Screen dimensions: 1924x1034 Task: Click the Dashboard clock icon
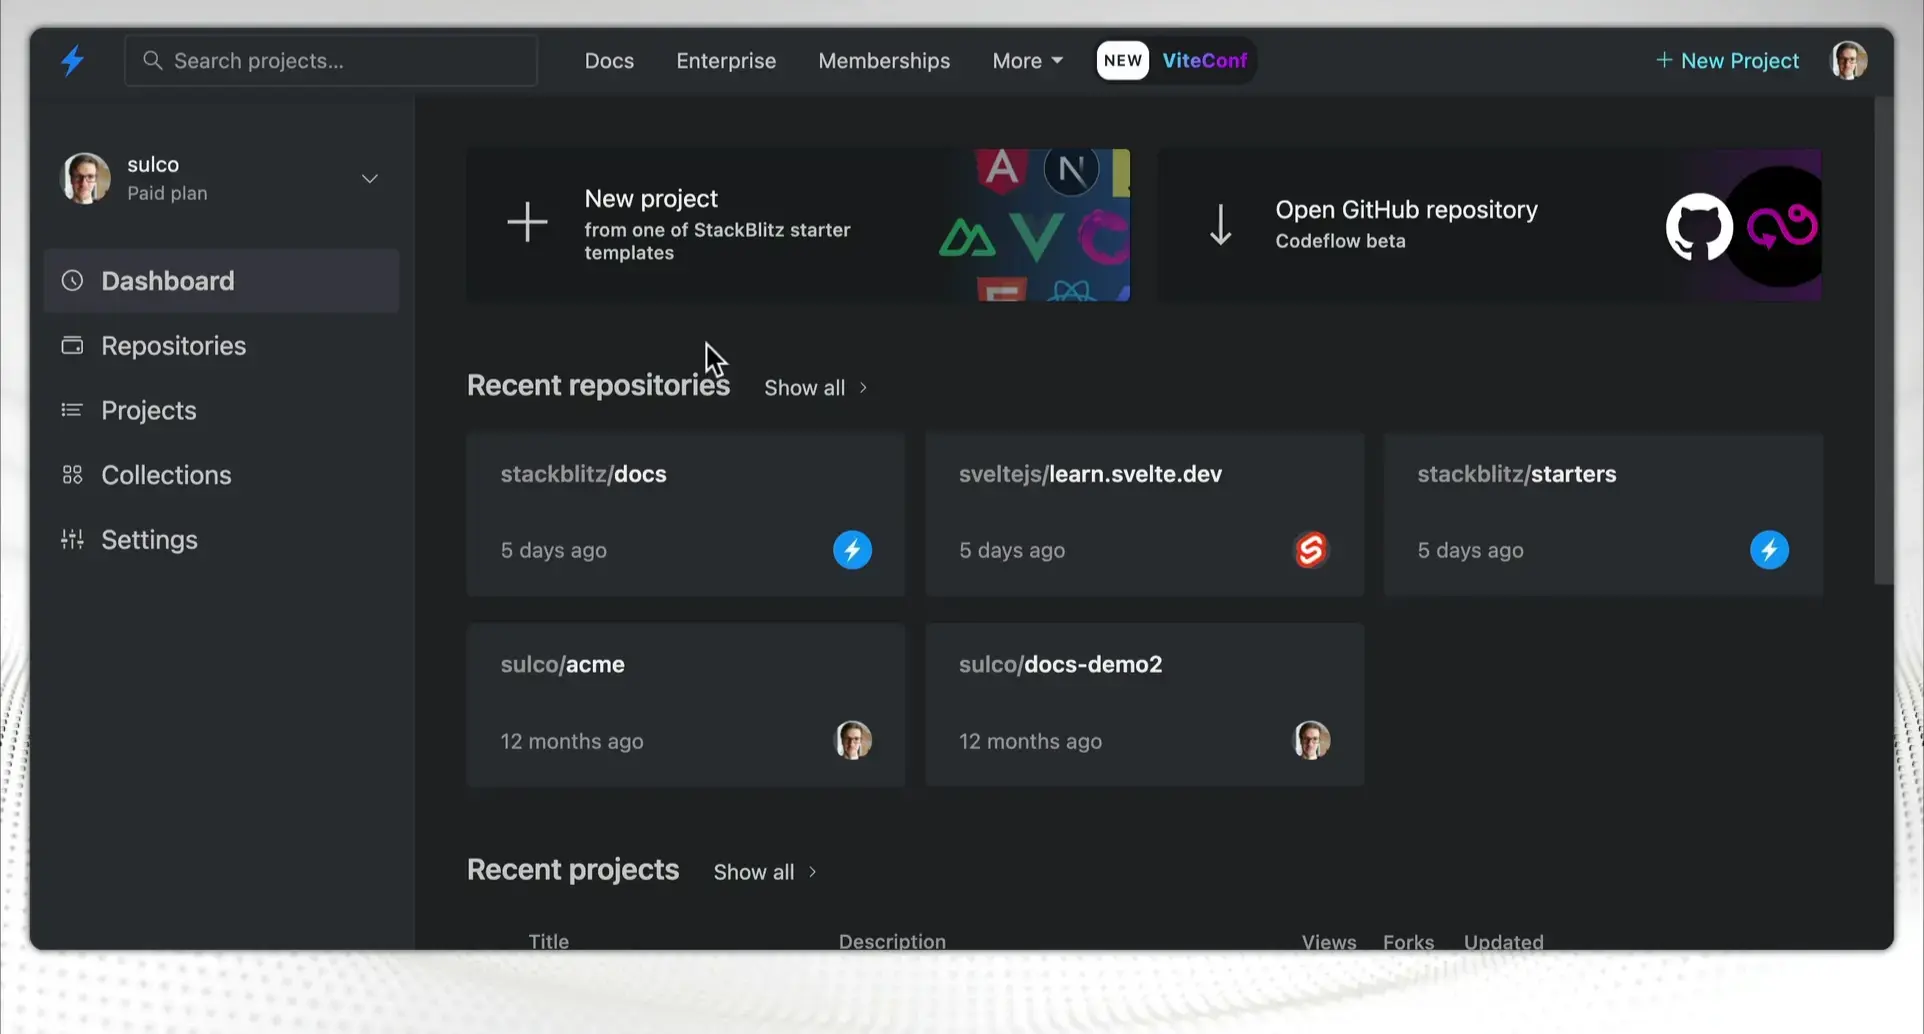coord(72,281)
